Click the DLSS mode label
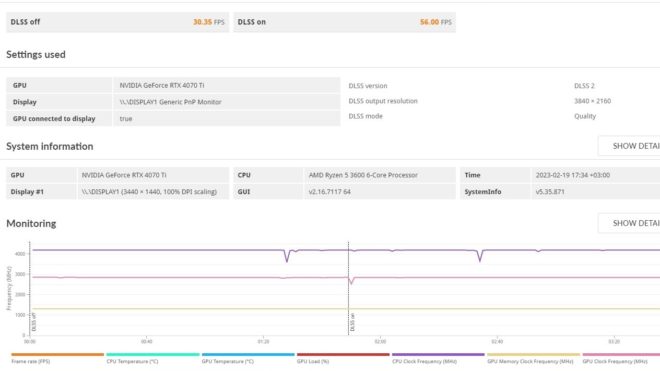 [x=365, y=116]
